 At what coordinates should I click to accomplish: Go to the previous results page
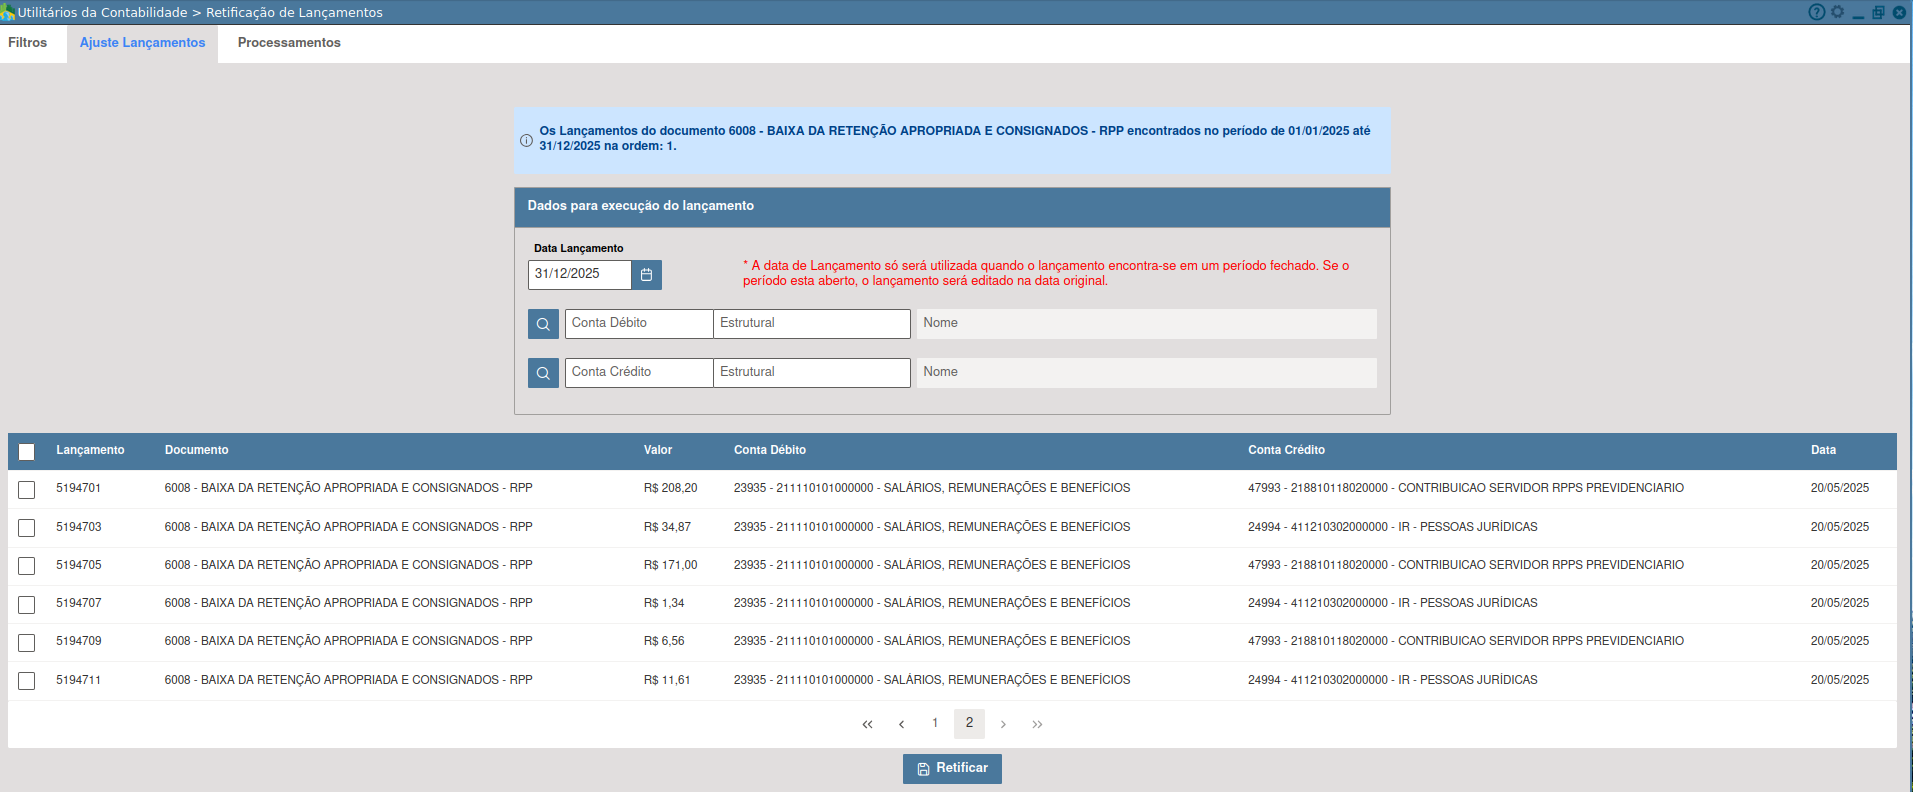(x=901, y=724)
